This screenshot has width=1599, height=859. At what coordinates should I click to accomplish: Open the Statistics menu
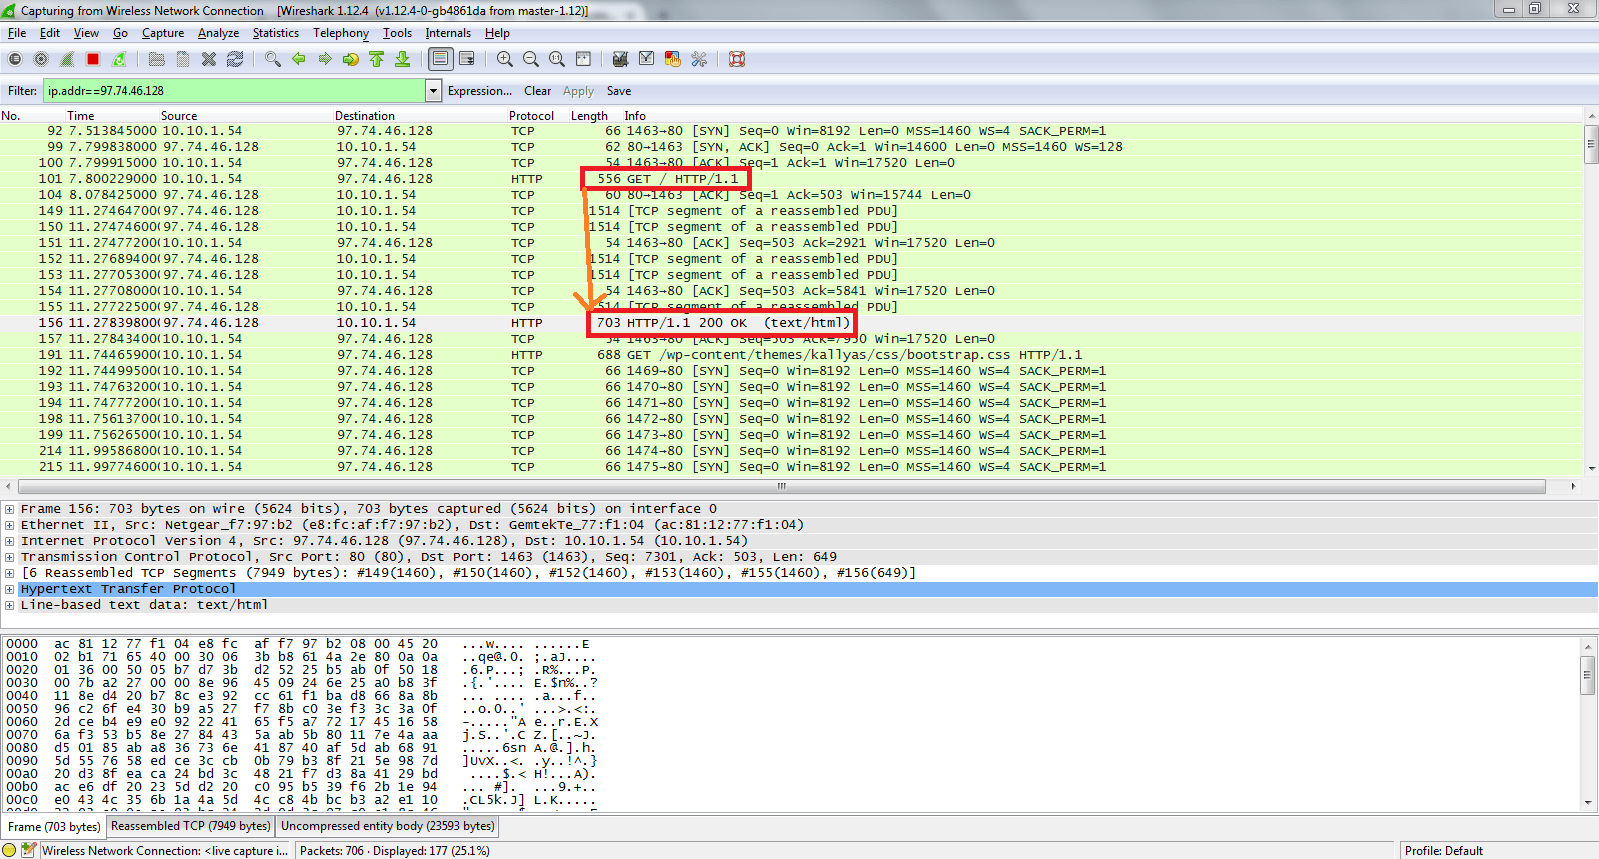pyautogui.click(x=275, y=33)
